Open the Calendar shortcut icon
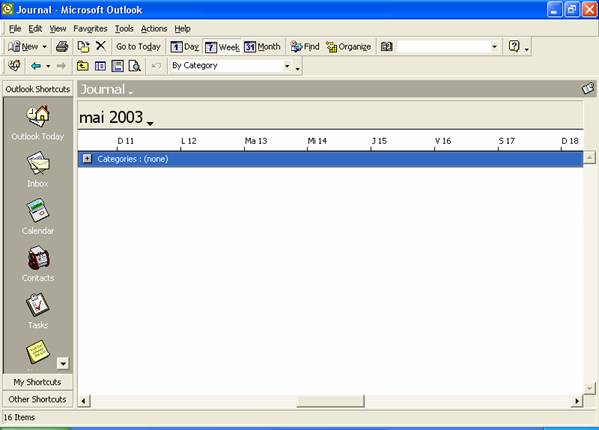The image size is (599, 430). (x=37, y=210)
